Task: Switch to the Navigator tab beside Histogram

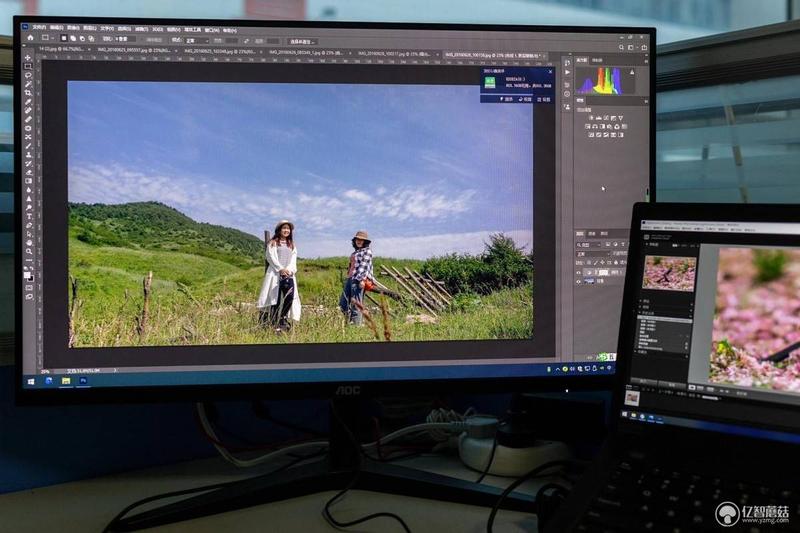Action: [597, 60]
